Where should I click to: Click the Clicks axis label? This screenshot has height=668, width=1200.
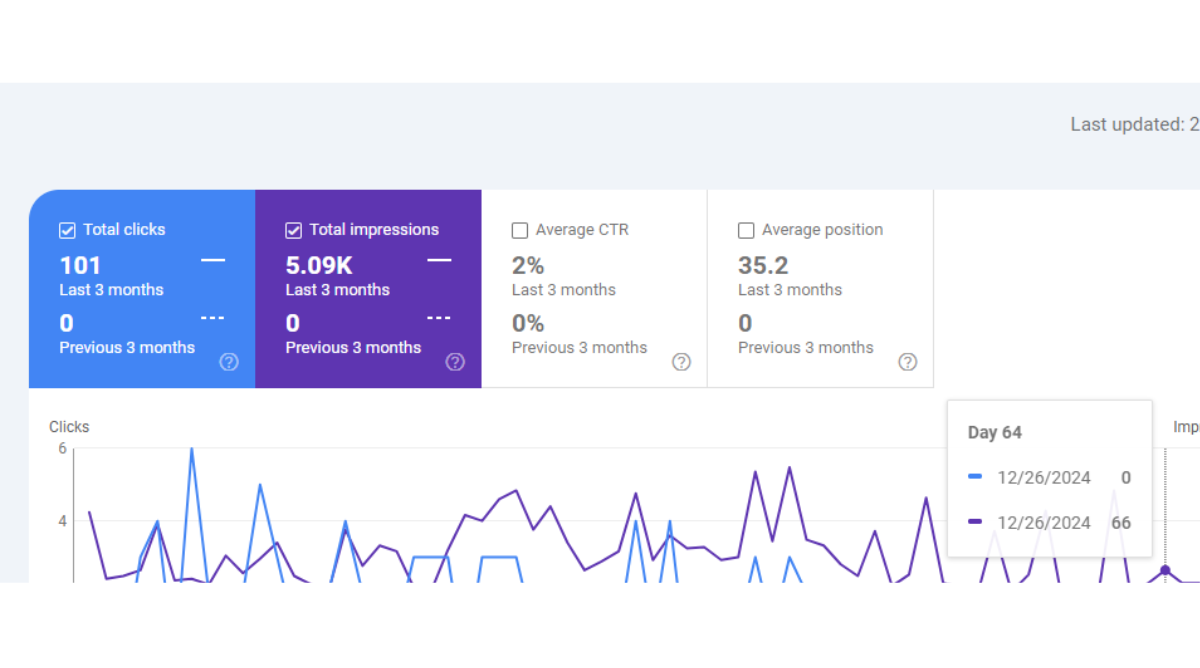pyautogui.click(x=69, y=427)
